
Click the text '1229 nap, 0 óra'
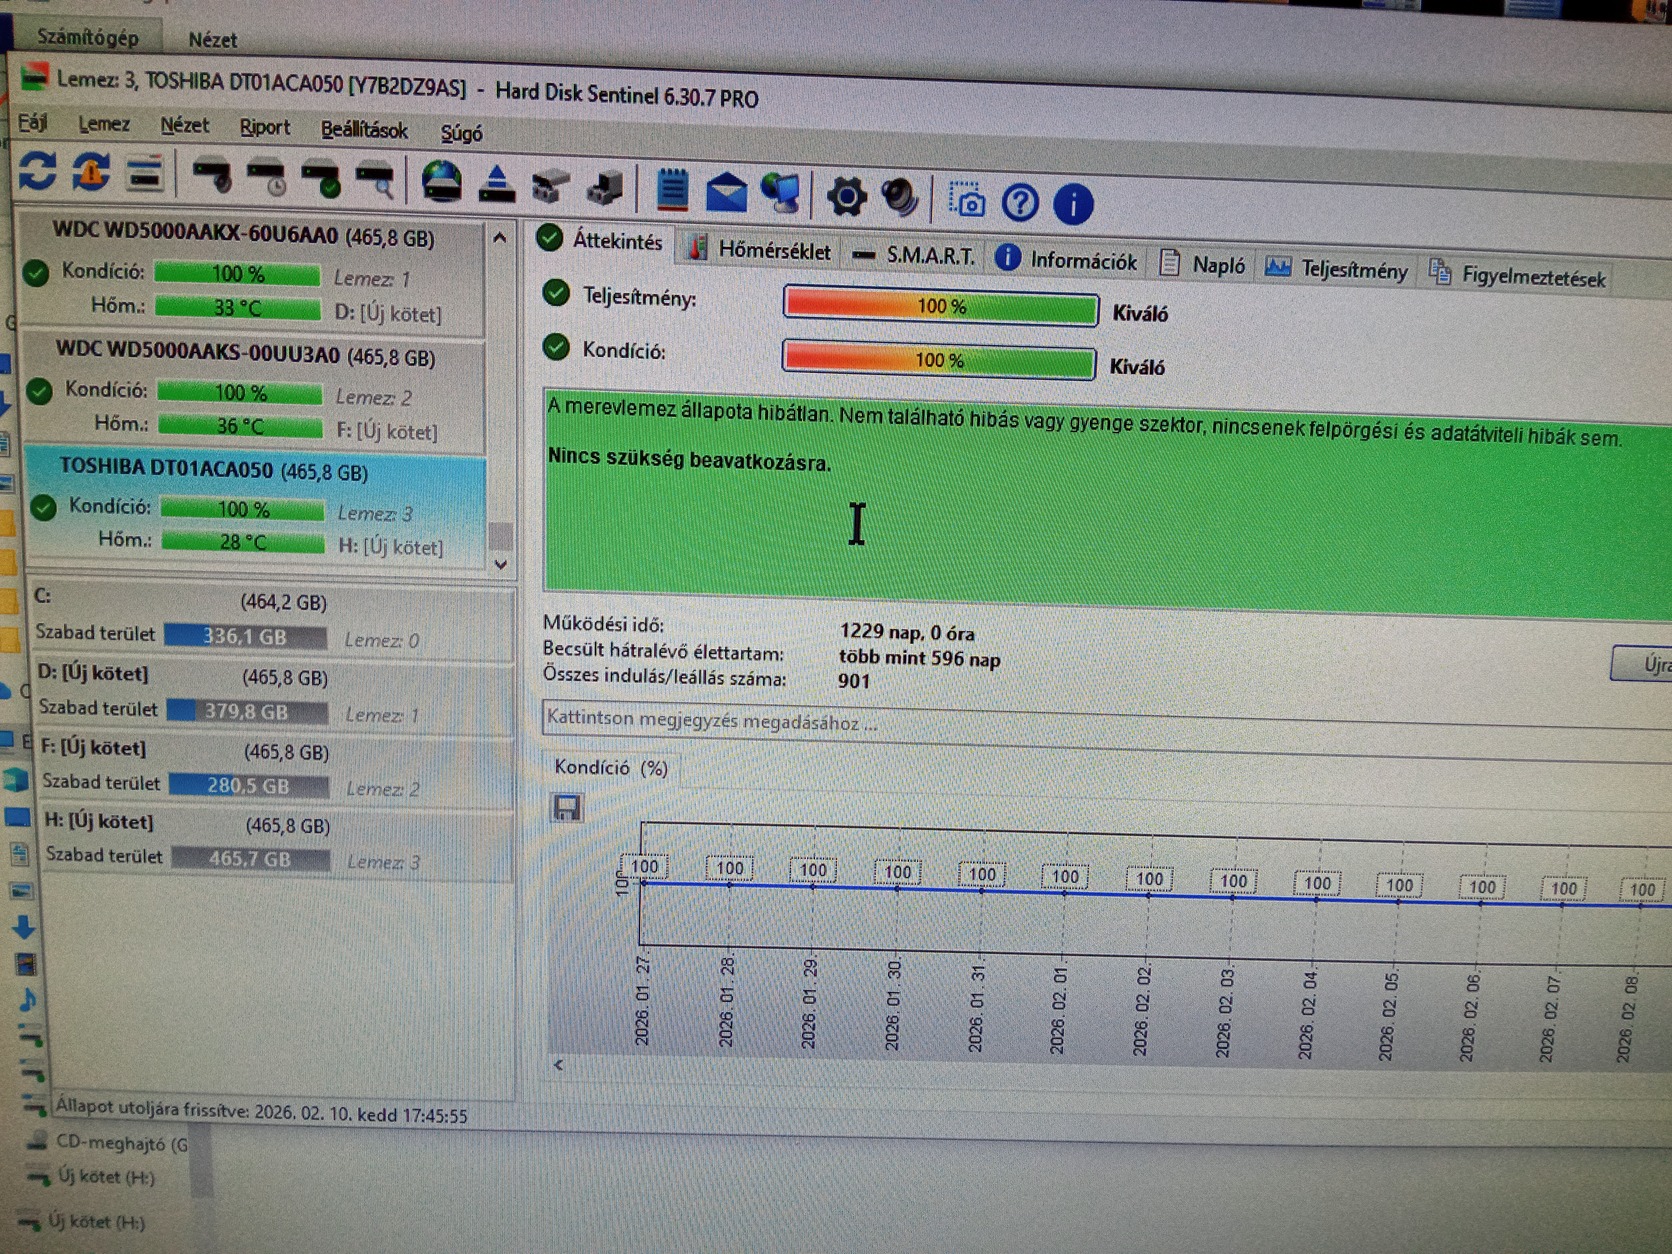tap(907, 632)
